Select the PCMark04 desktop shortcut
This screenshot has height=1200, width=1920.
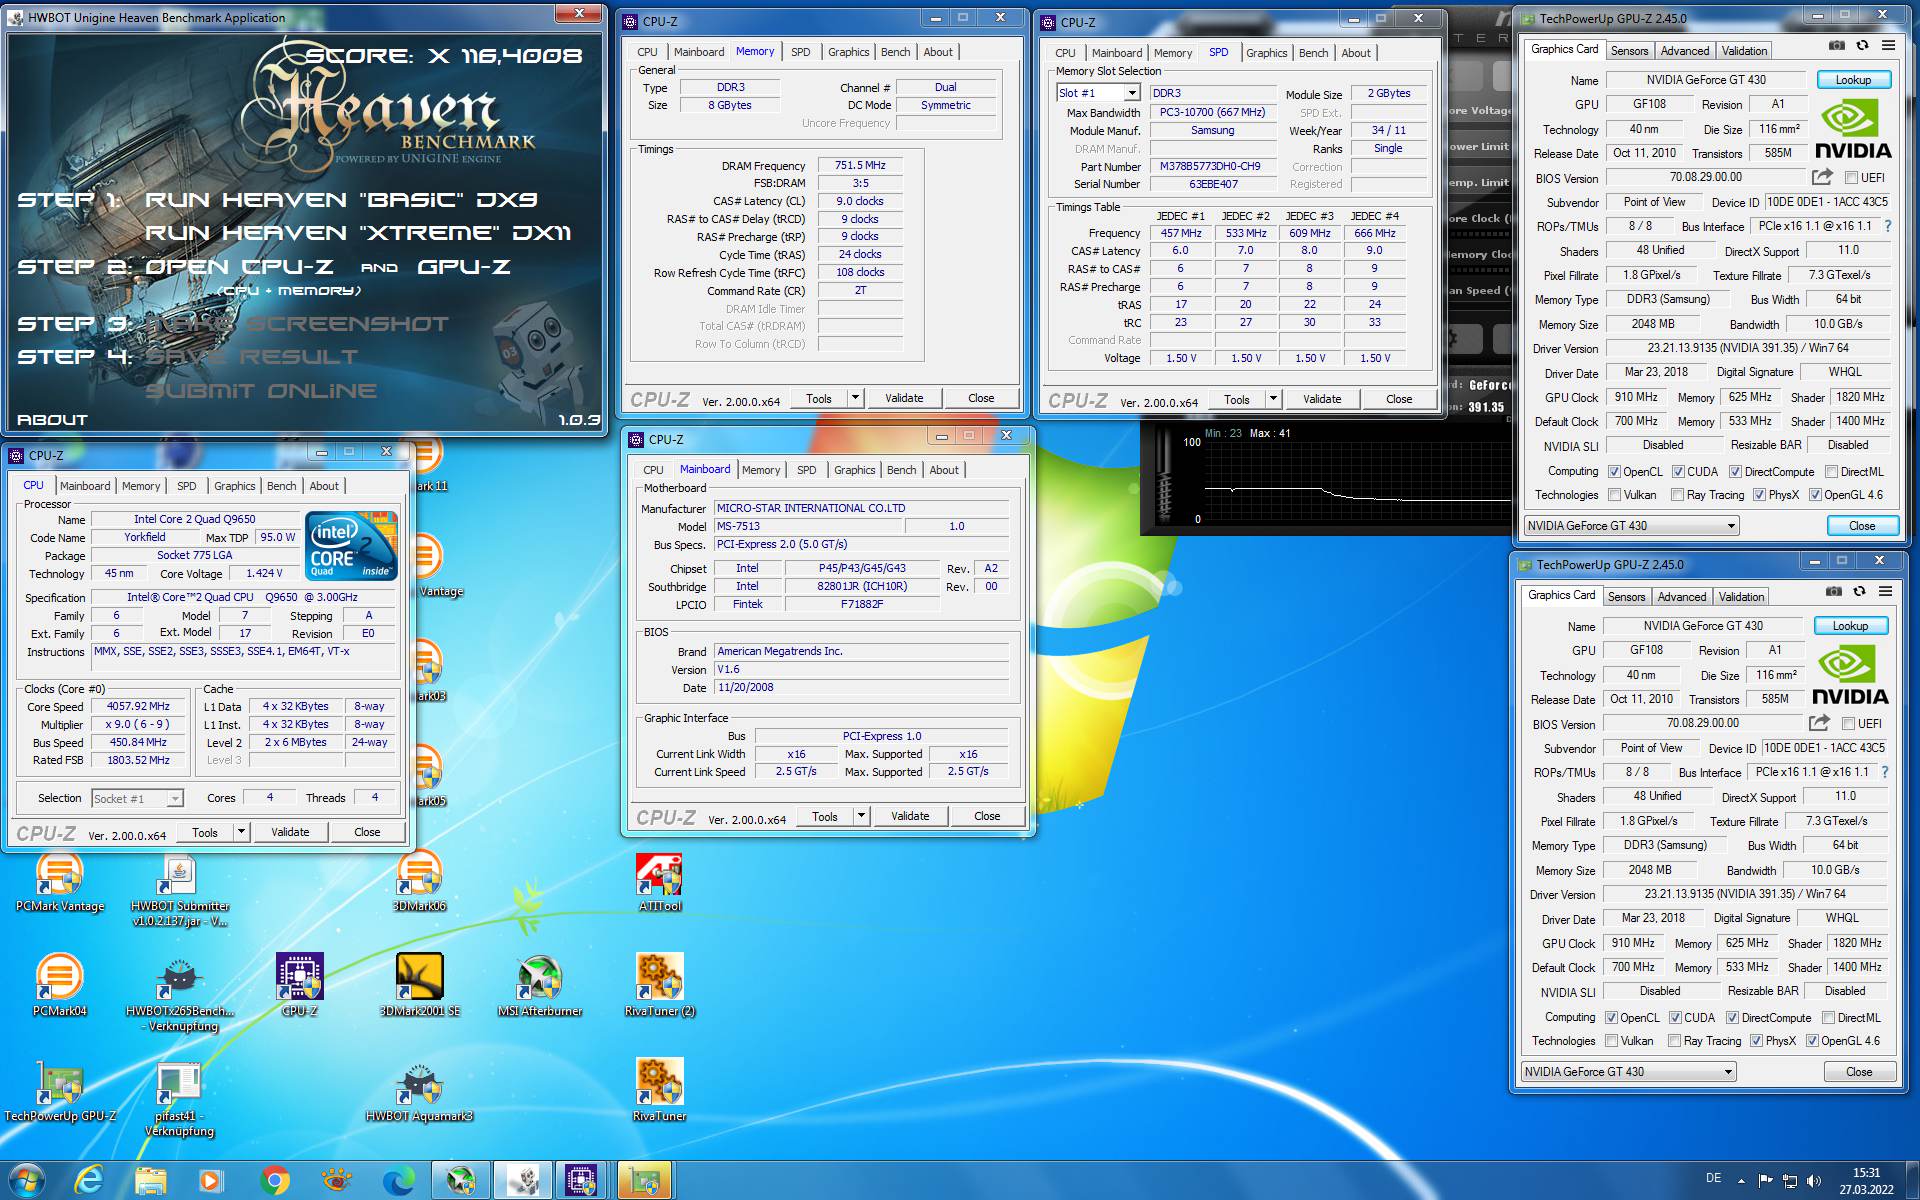(x=60, y=986)
